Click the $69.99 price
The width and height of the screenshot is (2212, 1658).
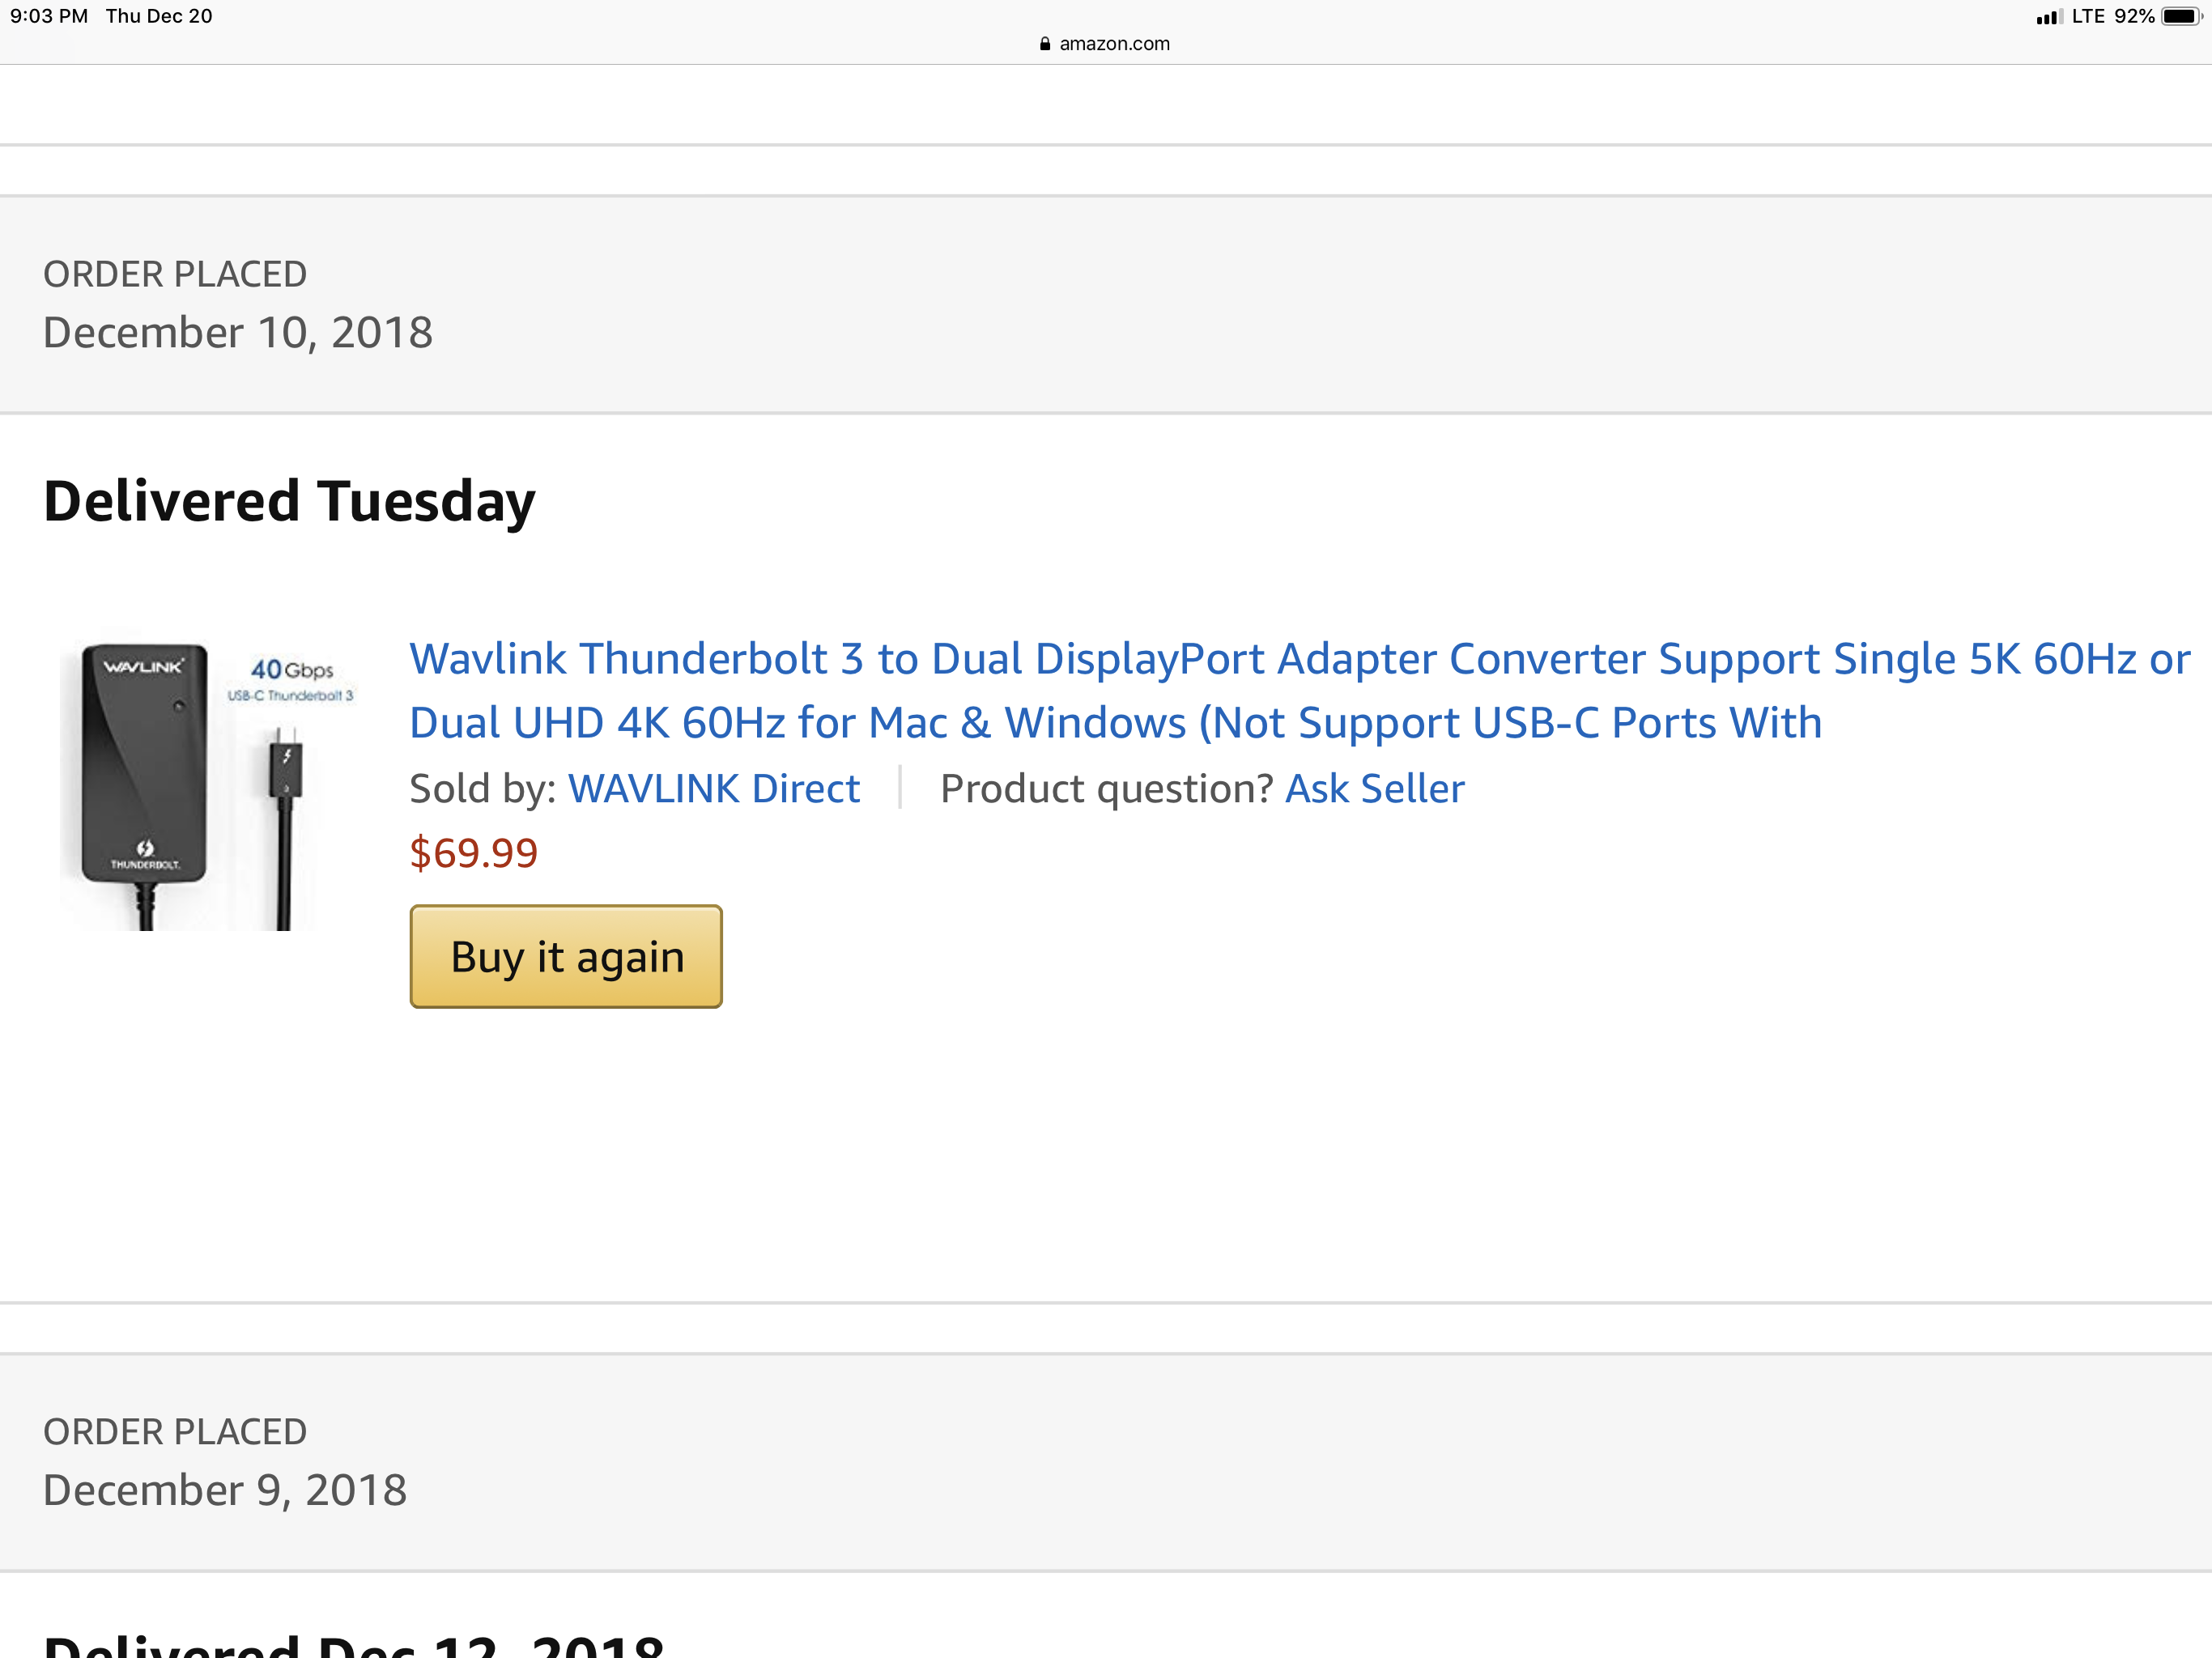click(x=474, y=853)
